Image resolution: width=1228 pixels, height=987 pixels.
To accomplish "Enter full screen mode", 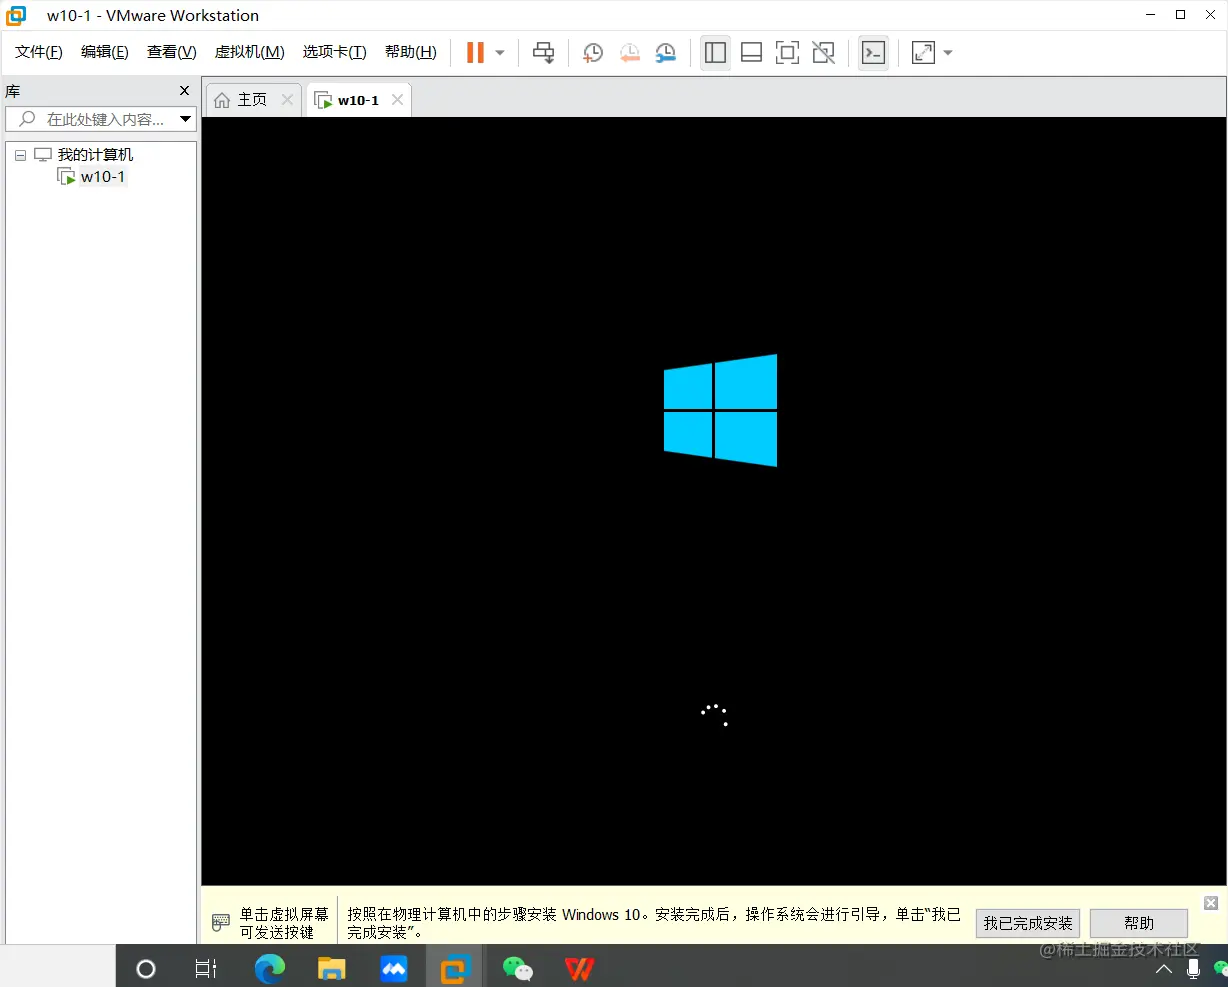I will [x=788, y=53].
